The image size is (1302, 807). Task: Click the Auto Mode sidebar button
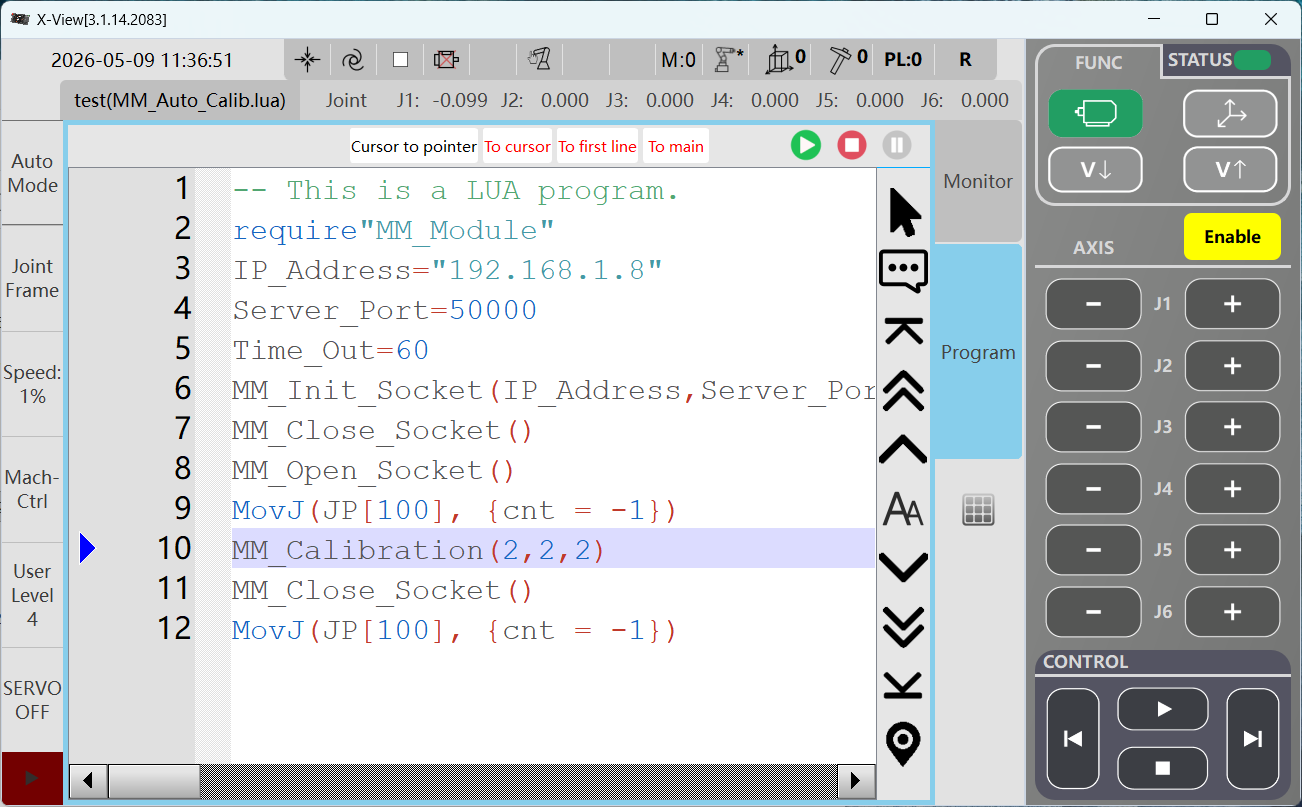(32, 173)
